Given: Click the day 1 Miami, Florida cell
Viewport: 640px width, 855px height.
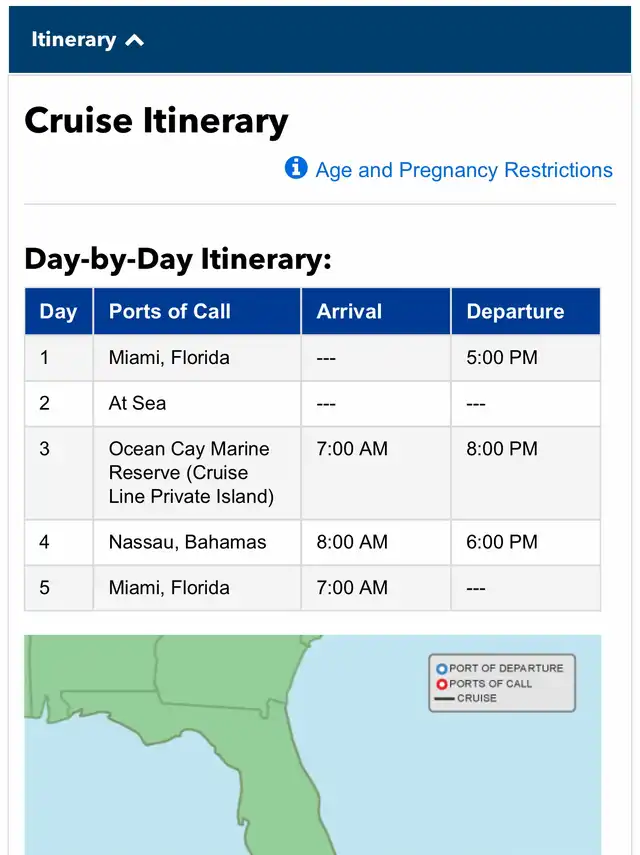Looking at the screenshot, I should point(169,358).
